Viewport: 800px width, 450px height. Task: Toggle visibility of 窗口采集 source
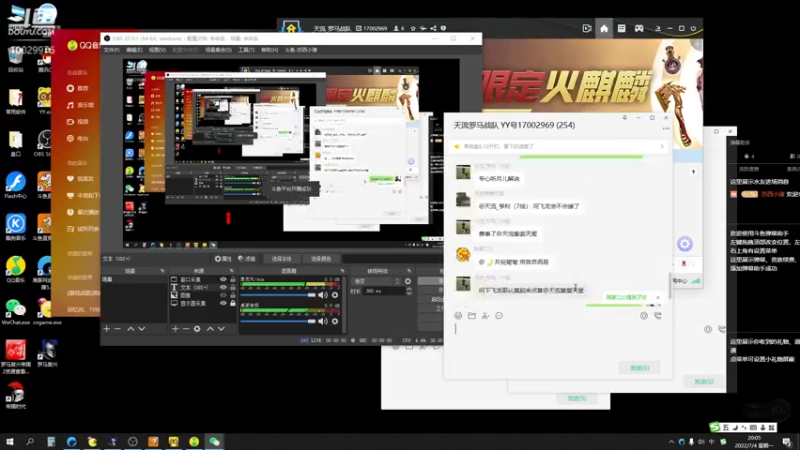click(223, 280)
